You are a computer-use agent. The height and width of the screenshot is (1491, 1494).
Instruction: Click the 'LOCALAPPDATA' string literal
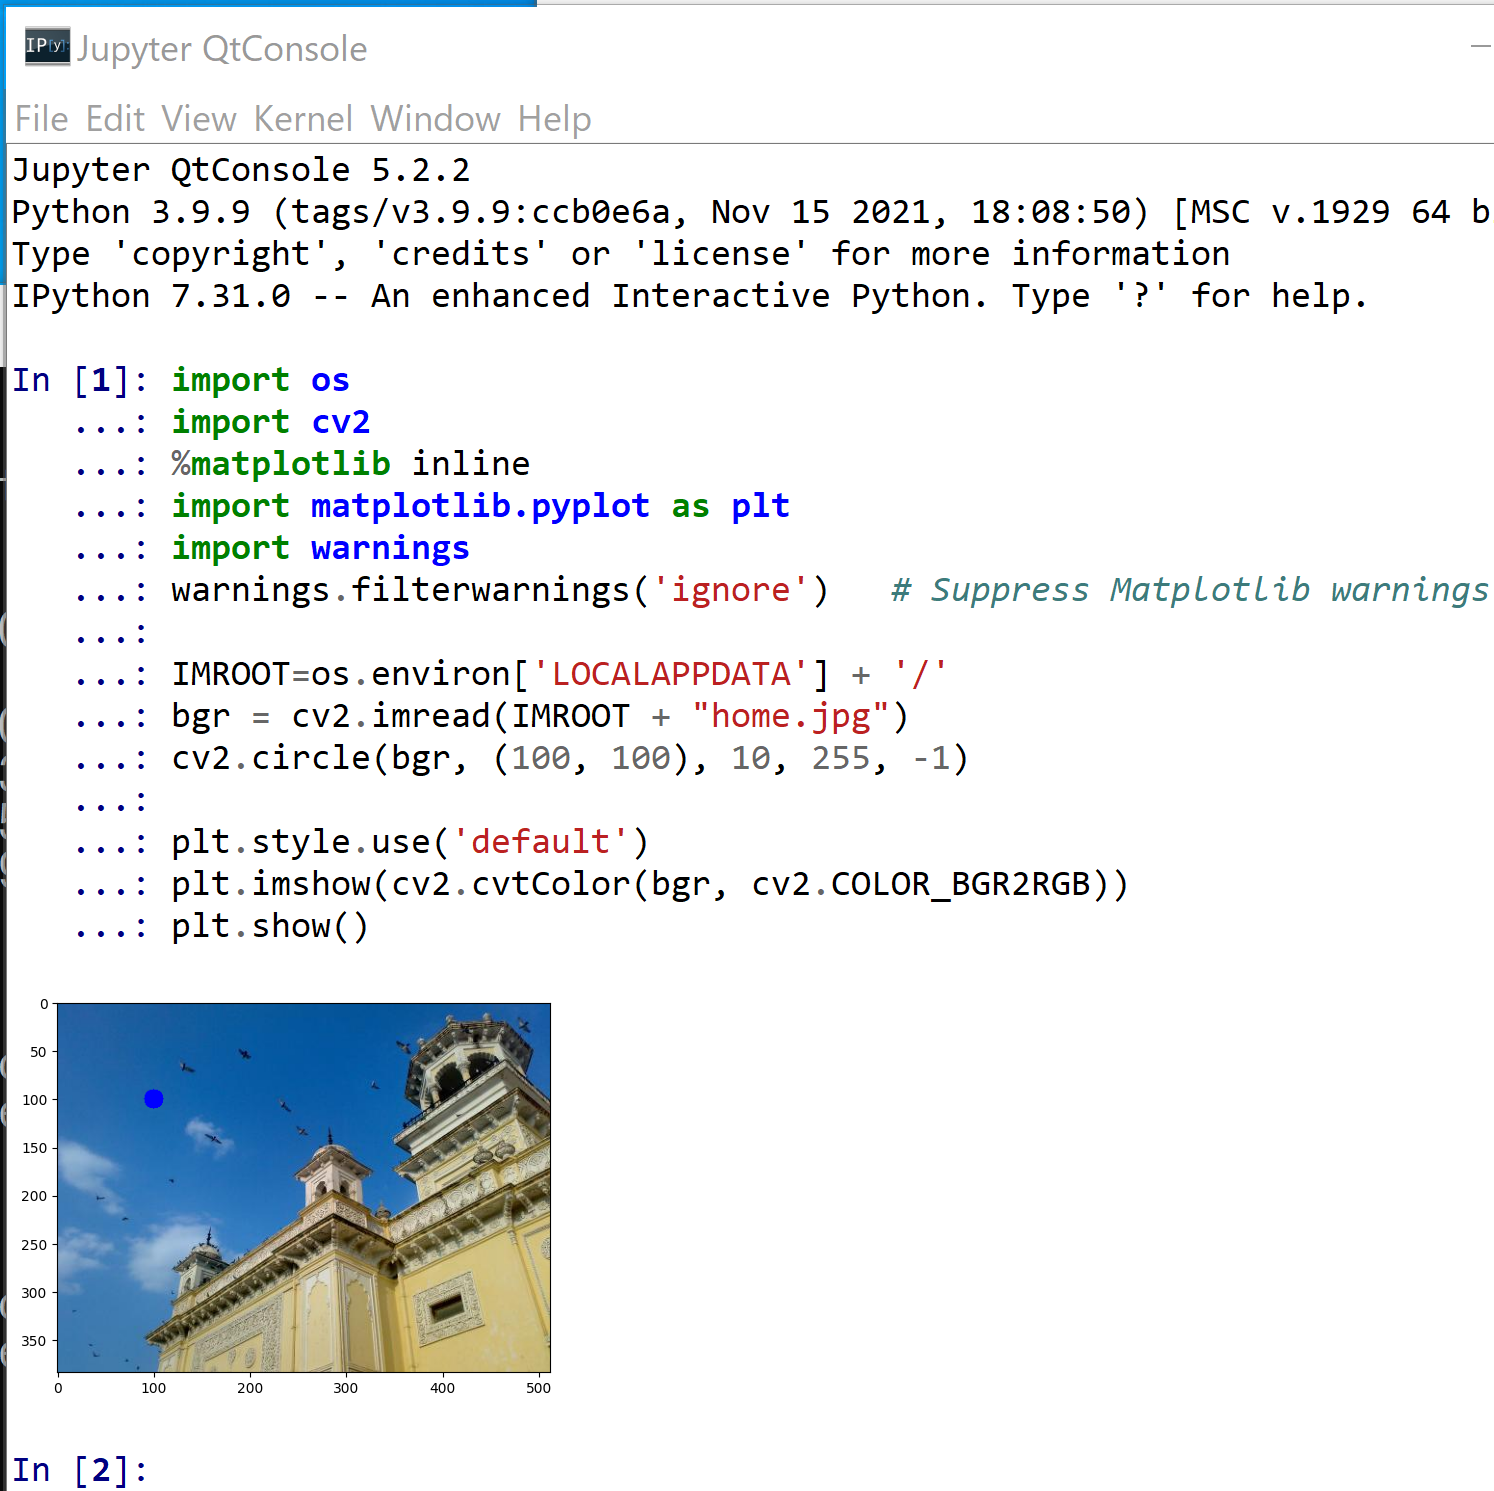[x=671, y=674]
